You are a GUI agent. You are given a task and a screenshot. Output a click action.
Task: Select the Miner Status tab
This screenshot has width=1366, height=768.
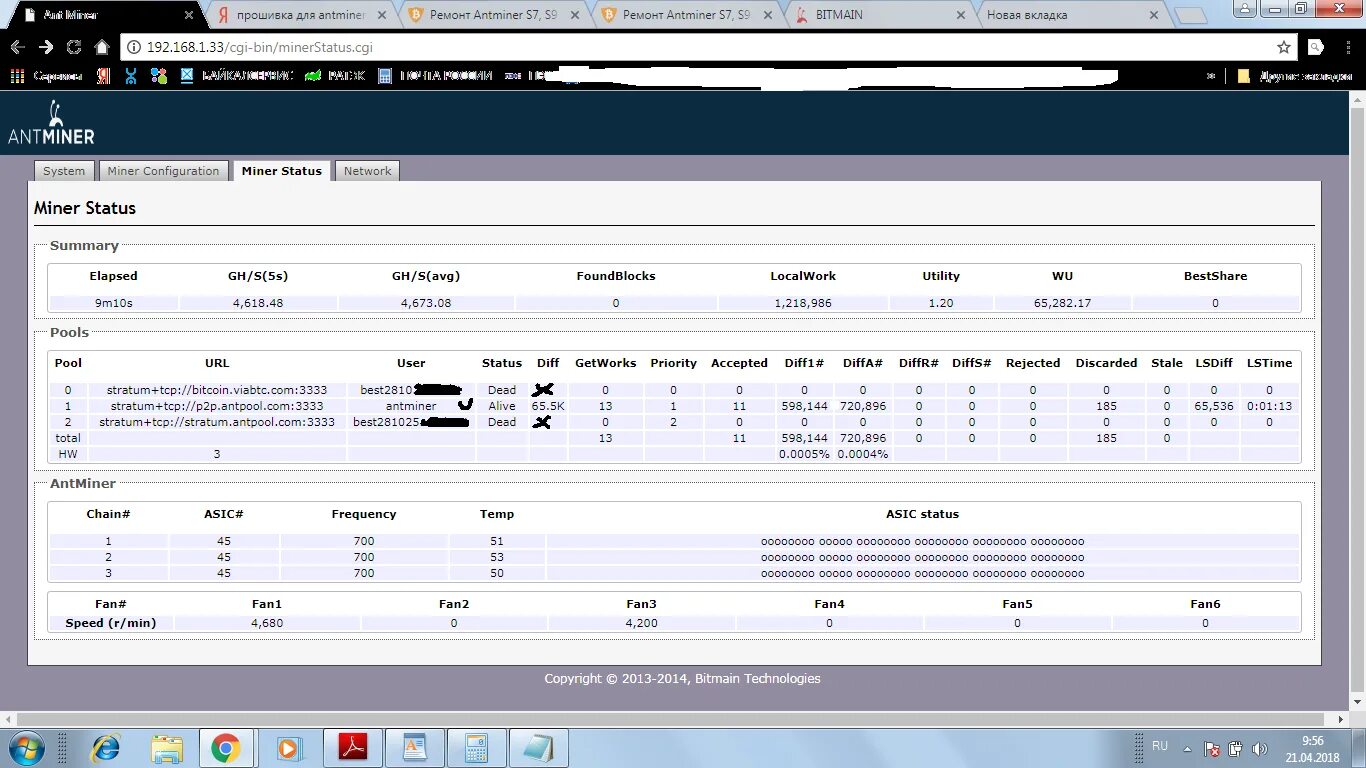coord(281,171)
